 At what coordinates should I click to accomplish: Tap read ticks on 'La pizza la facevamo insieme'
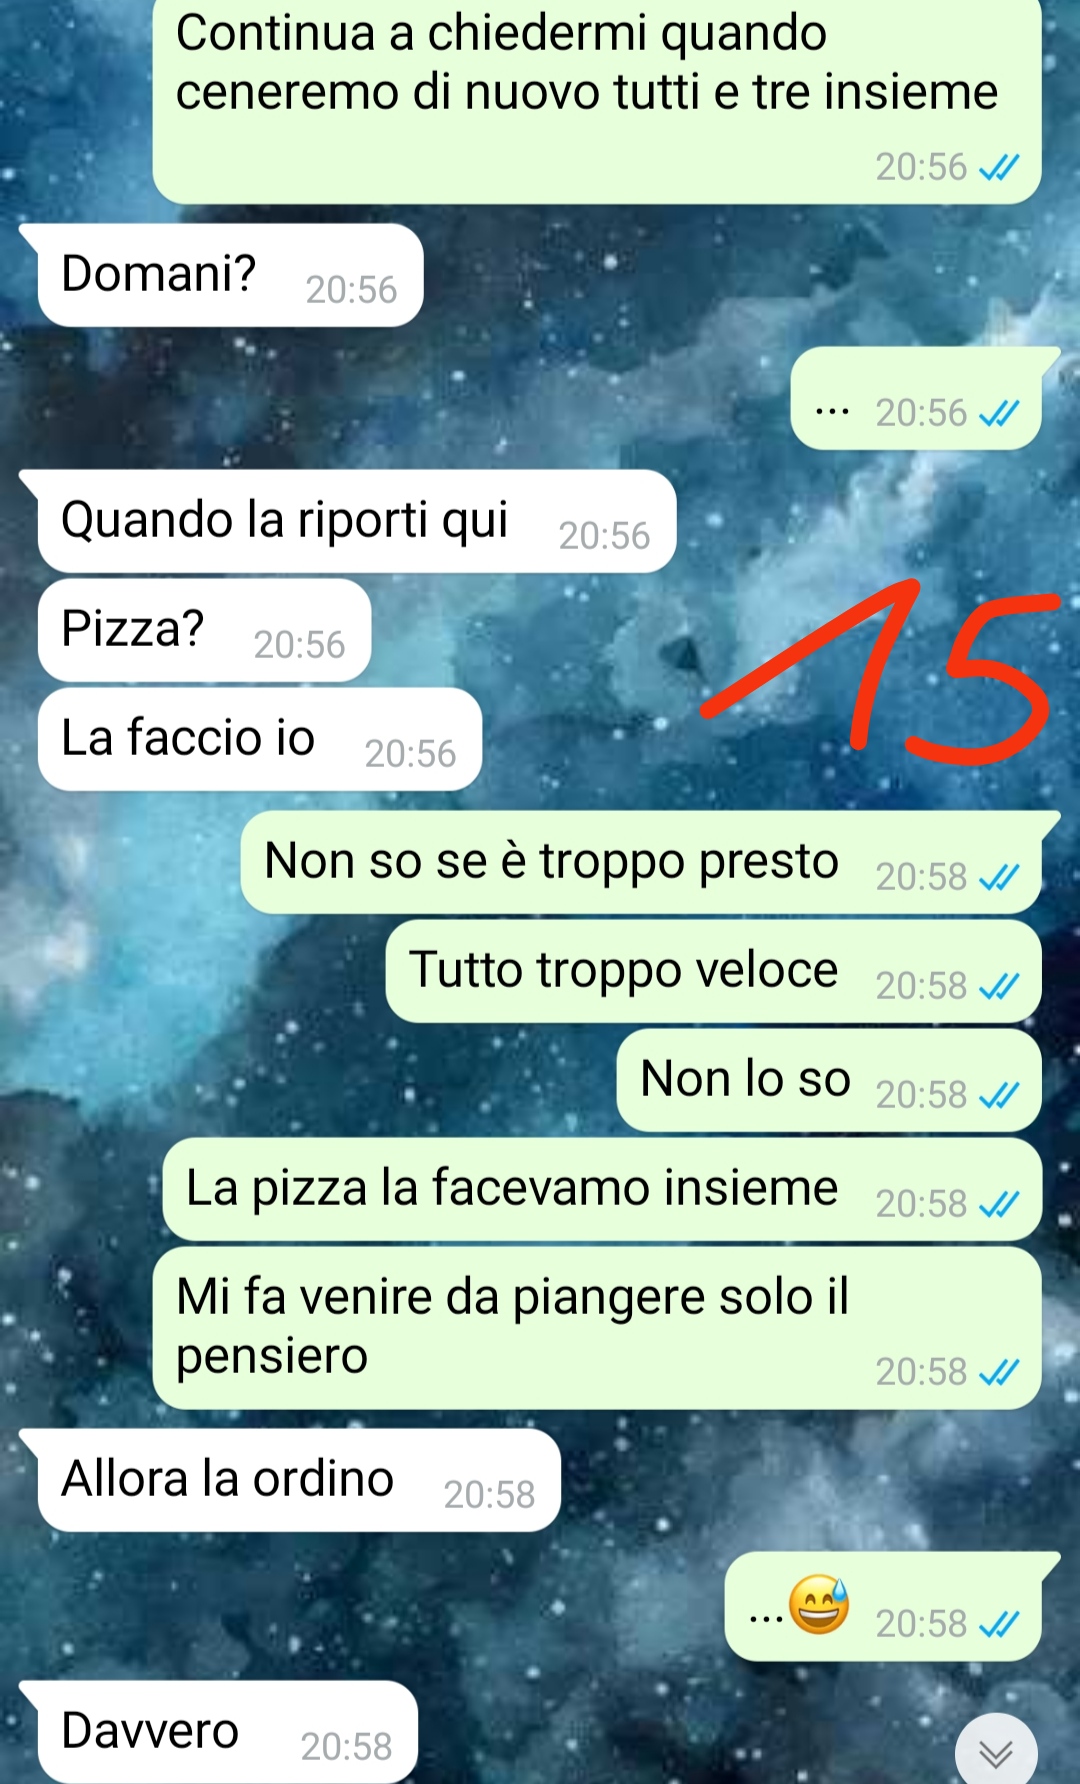coord(999,1205)
